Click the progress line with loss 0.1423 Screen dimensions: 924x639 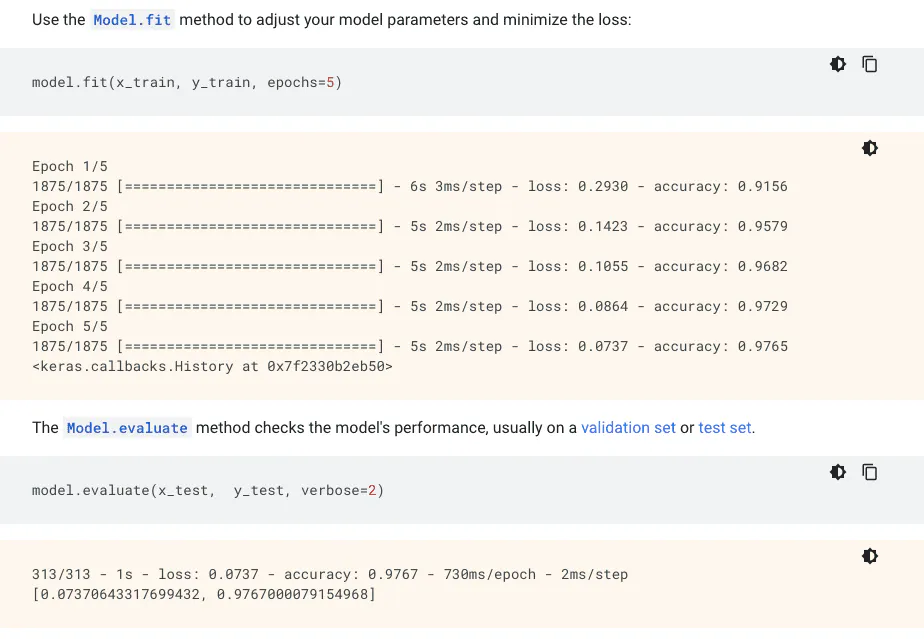point(410,226)
